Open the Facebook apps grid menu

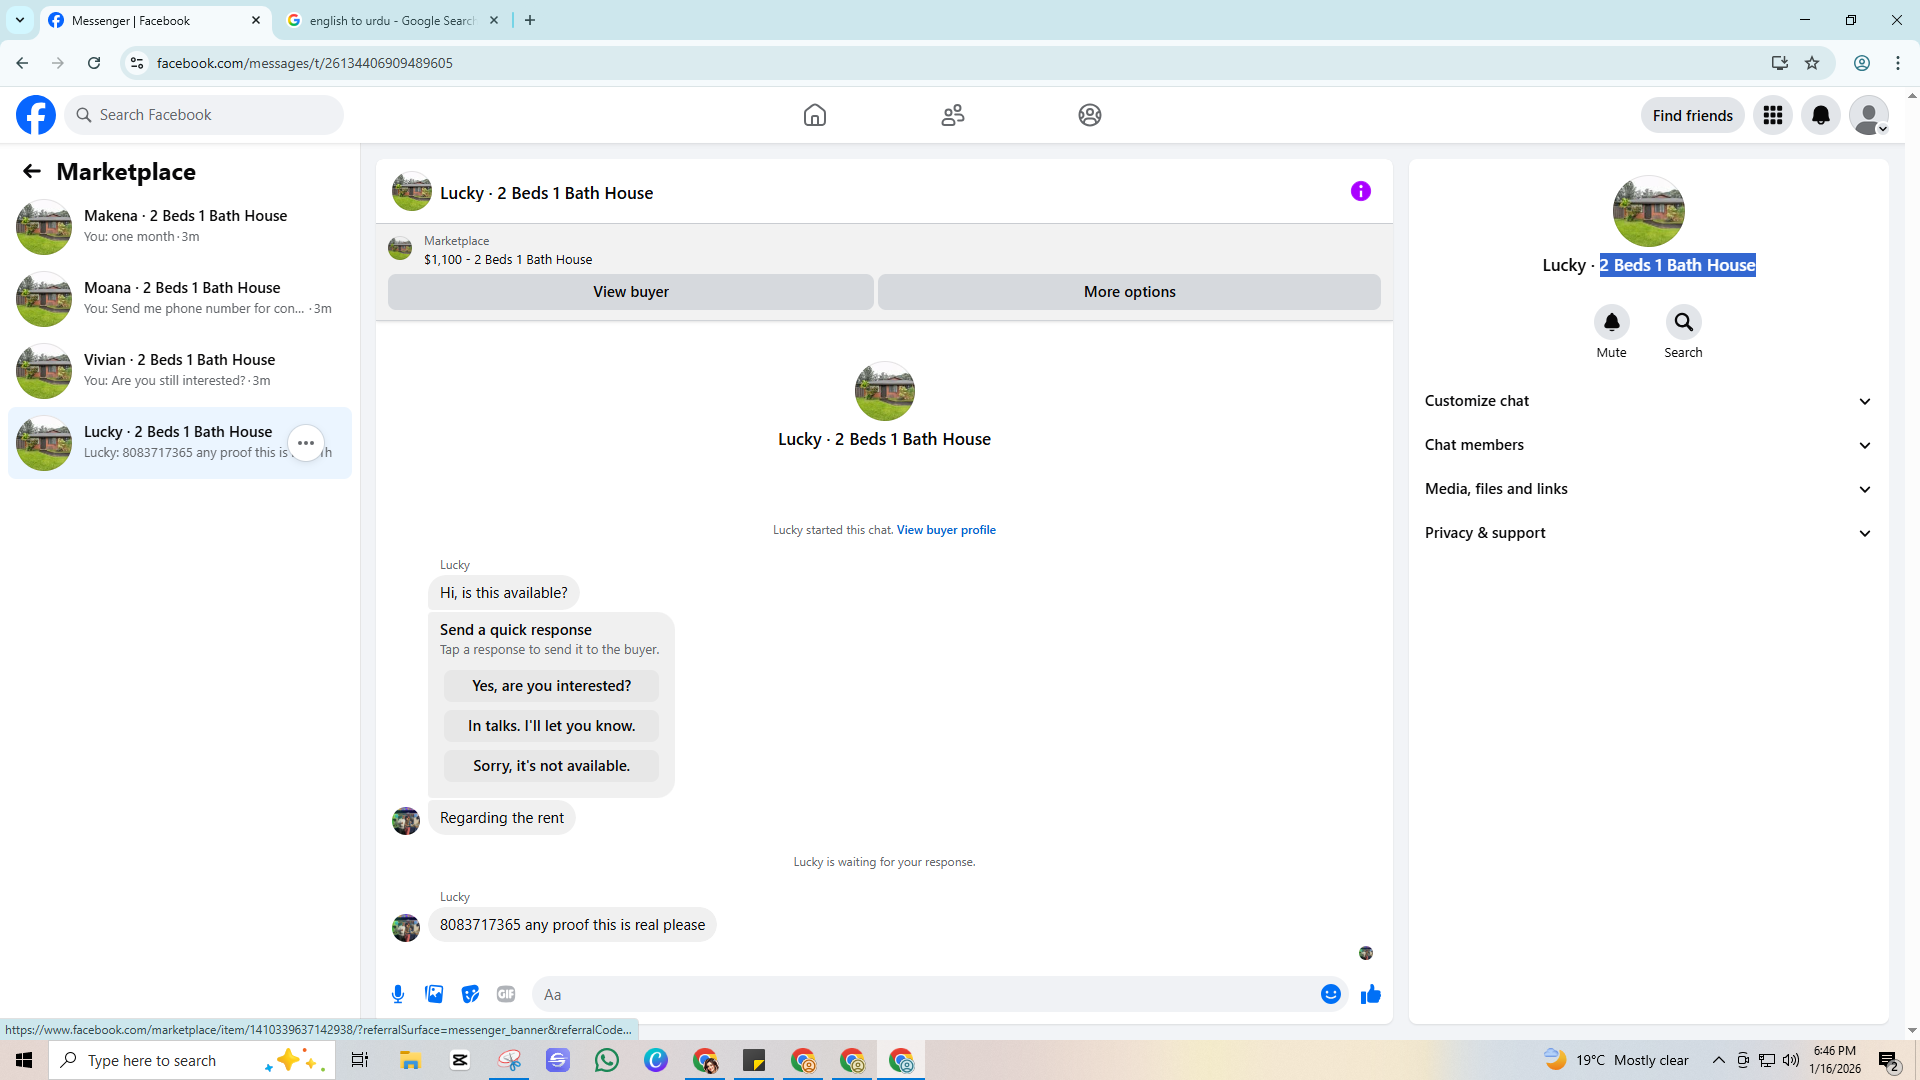(x=1772, y=115)
